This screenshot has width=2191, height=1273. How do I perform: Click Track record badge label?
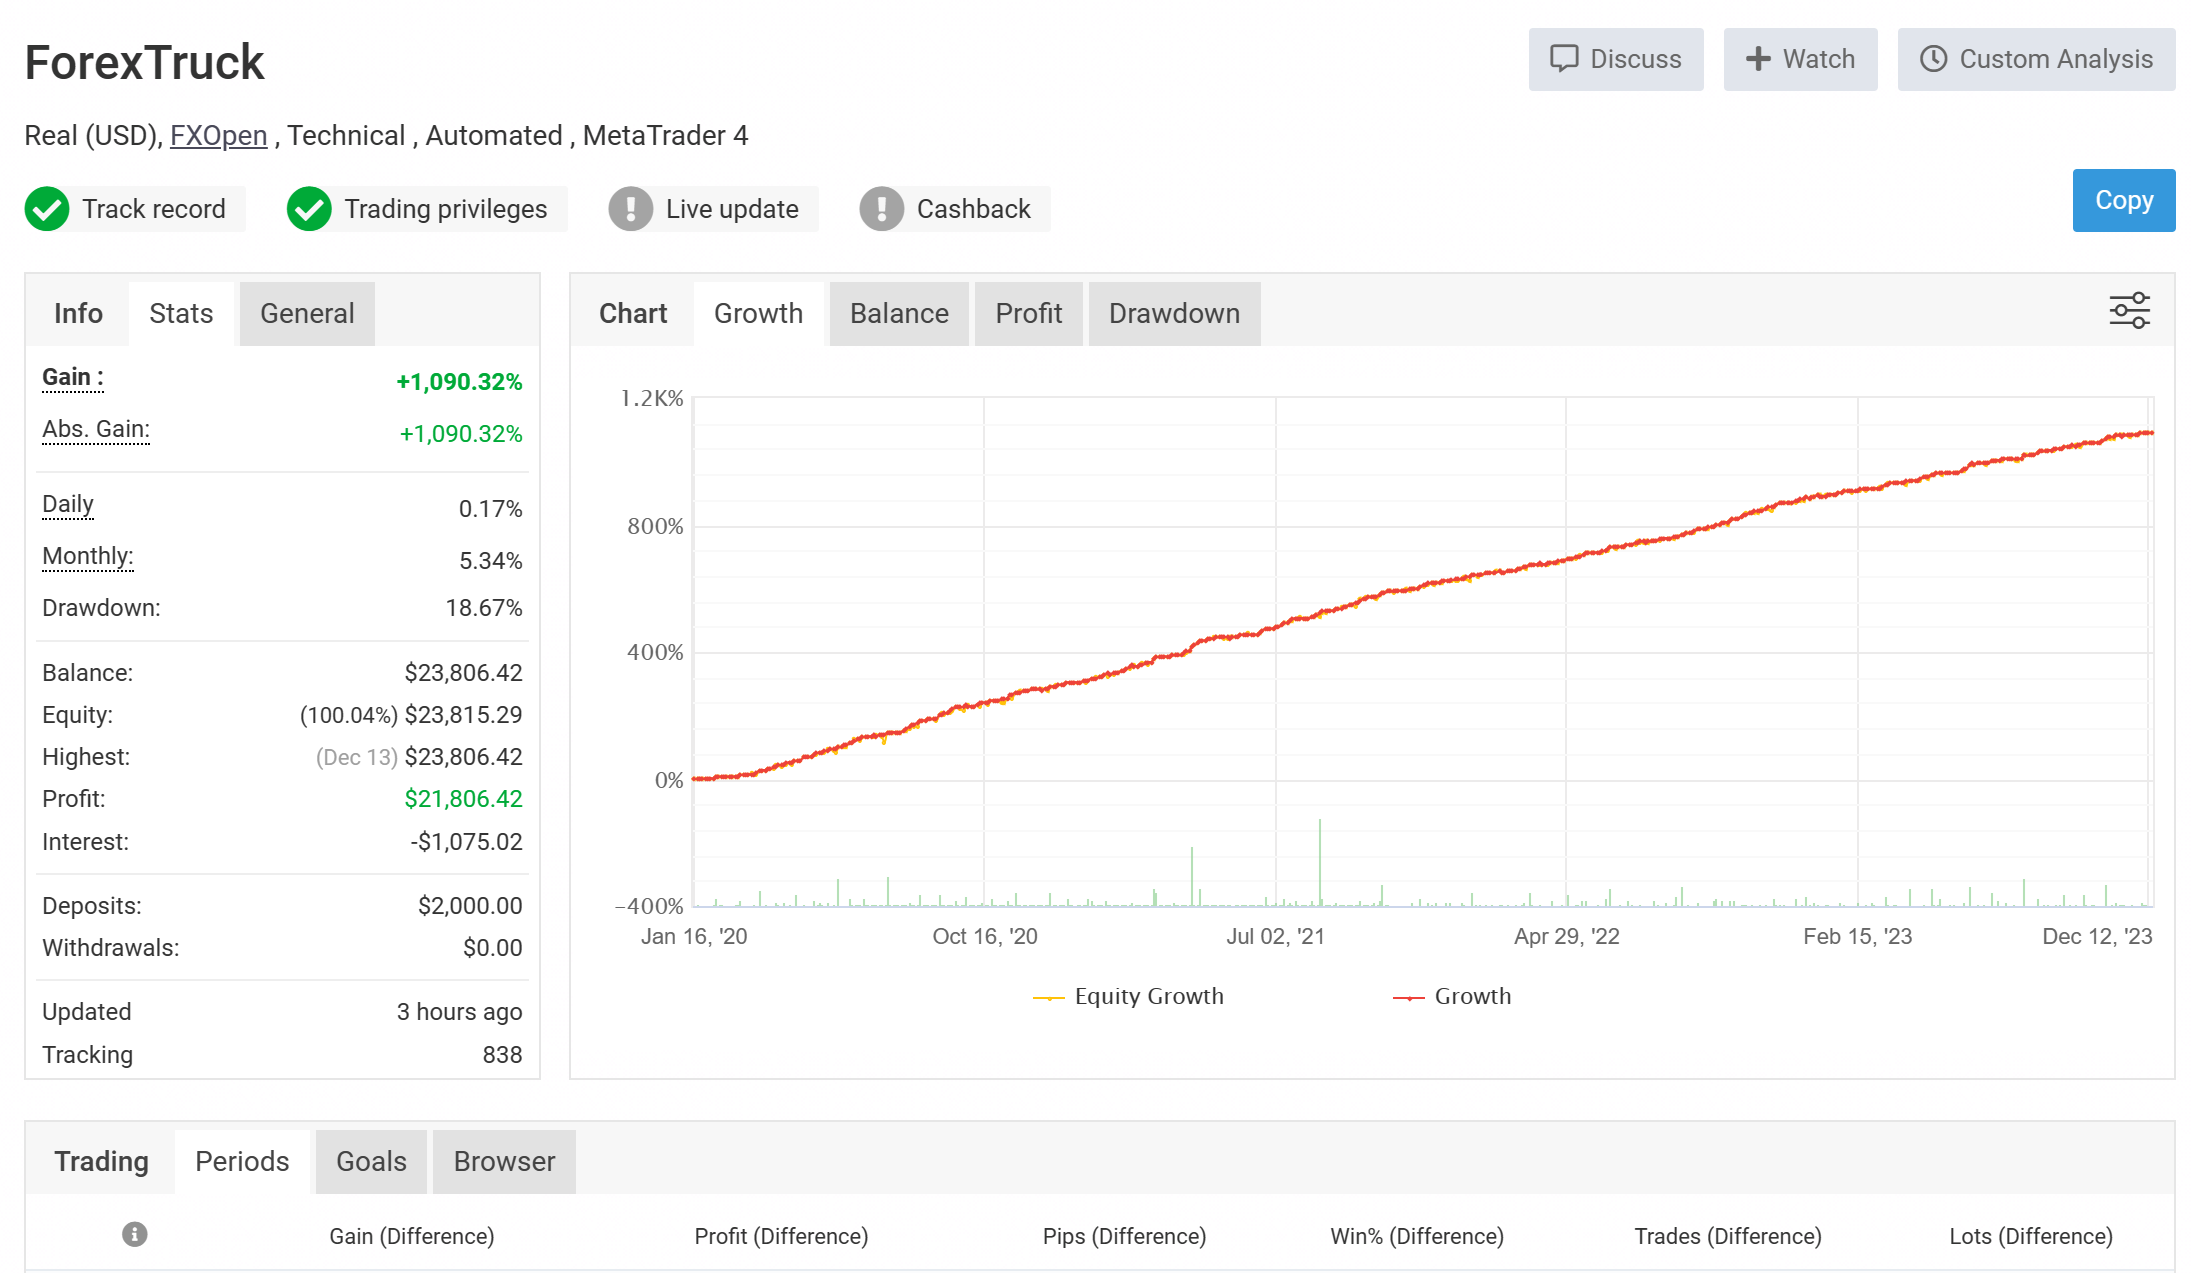(154, 209)
